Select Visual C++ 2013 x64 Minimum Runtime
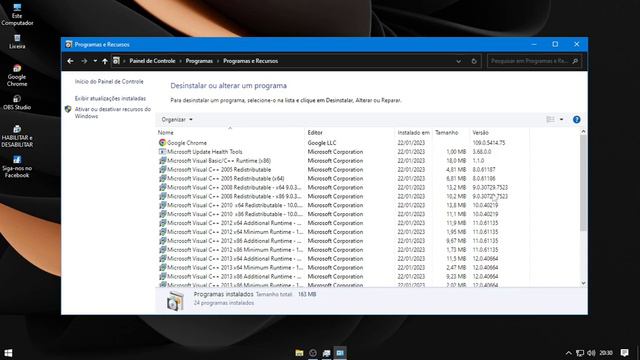640x360 pixels. [x=343, y=268]
